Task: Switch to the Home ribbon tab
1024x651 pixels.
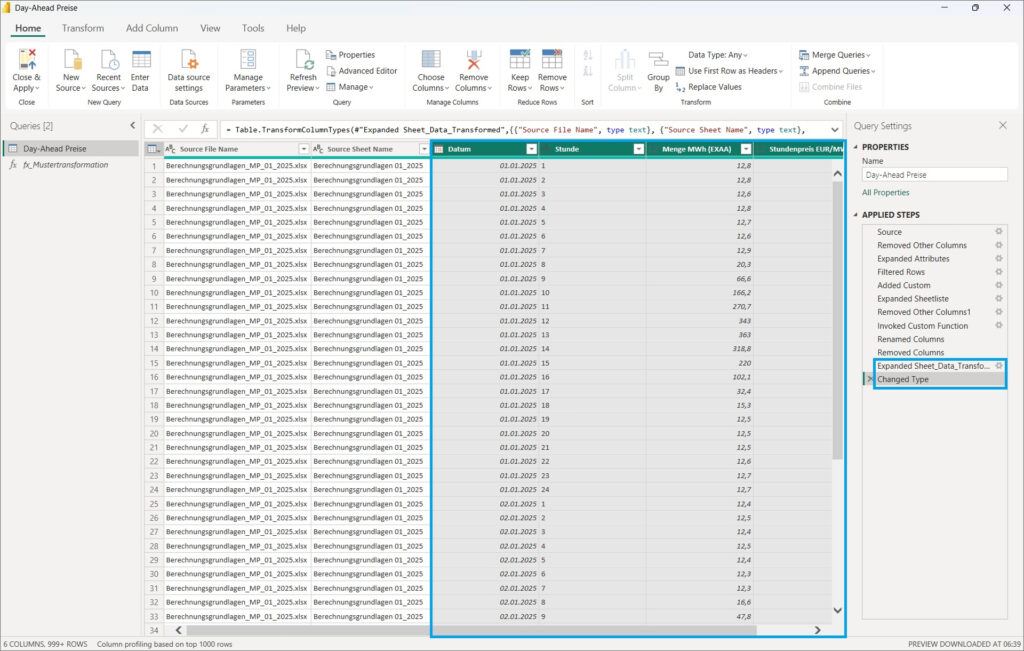Action: 28,28
